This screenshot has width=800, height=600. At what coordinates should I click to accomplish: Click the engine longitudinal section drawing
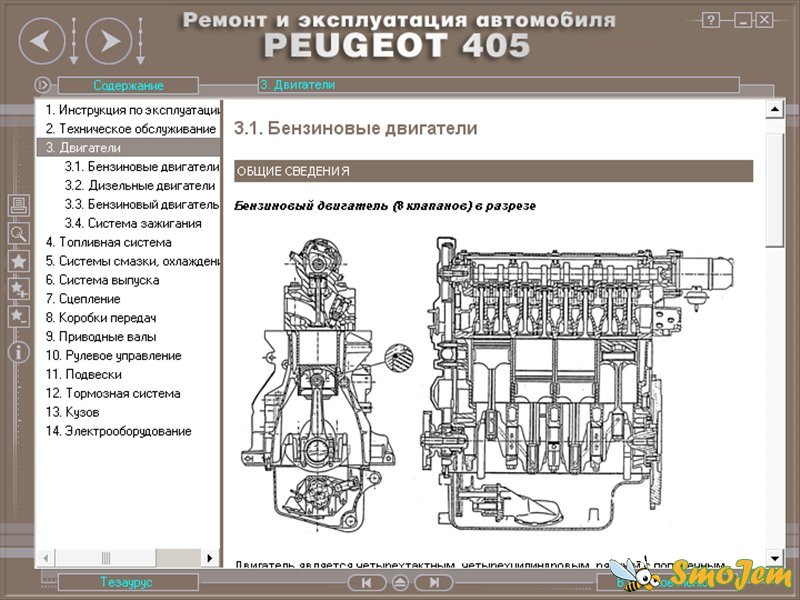[577, 383]
